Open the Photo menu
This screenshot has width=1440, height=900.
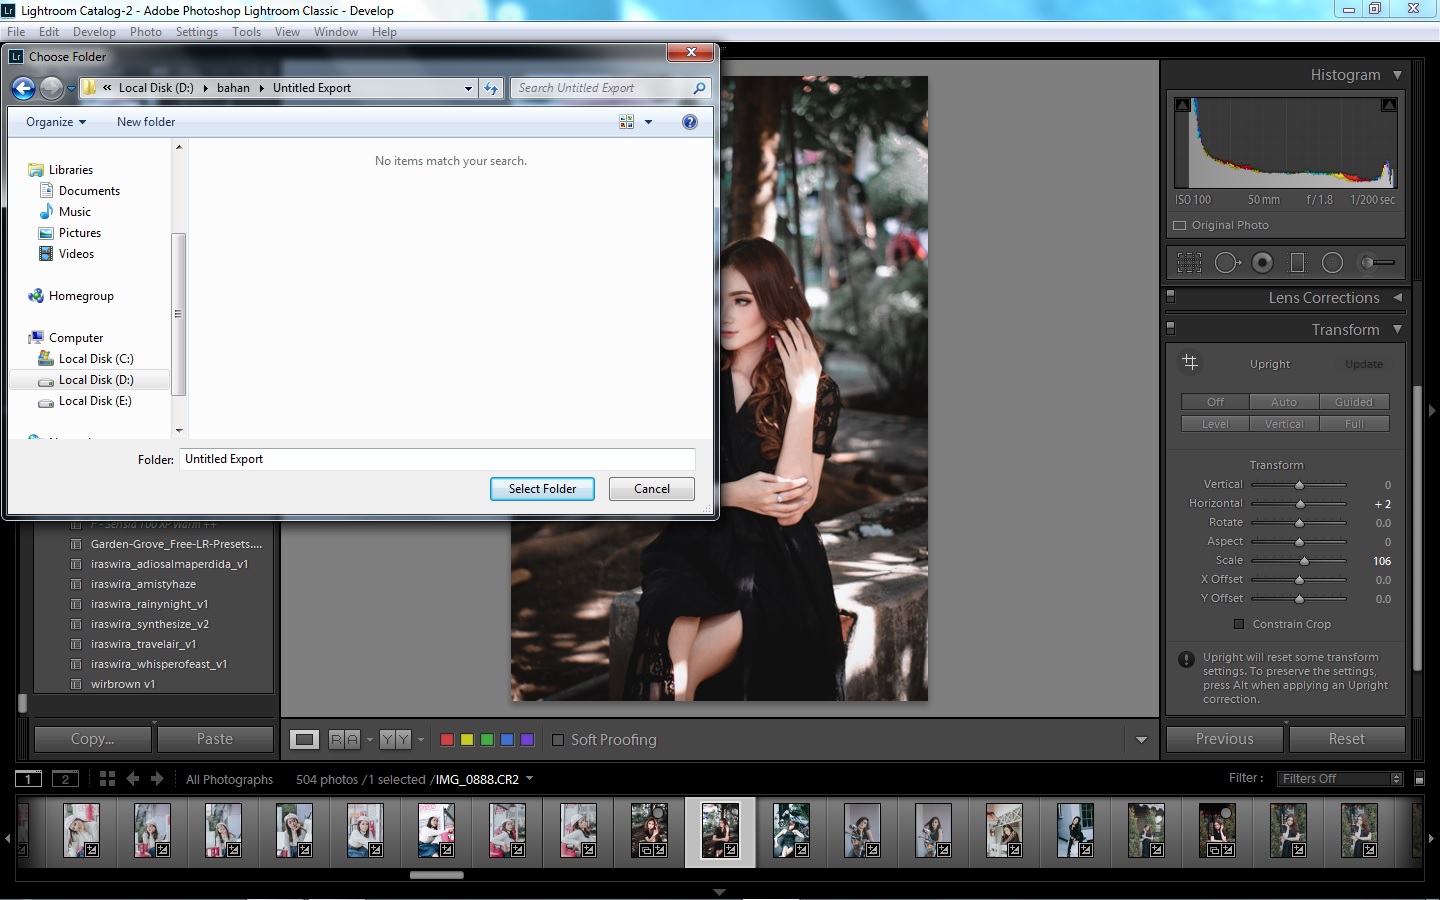[x=145, y=32]
